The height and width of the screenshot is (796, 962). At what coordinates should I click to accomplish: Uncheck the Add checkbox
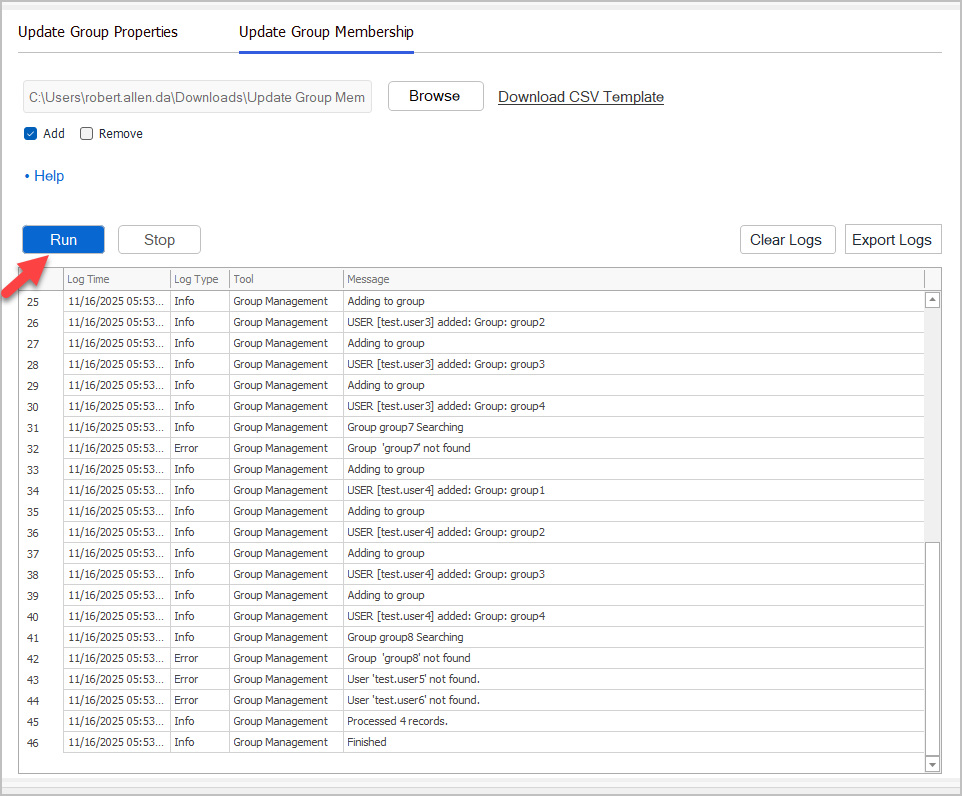(x=31, y=133)
